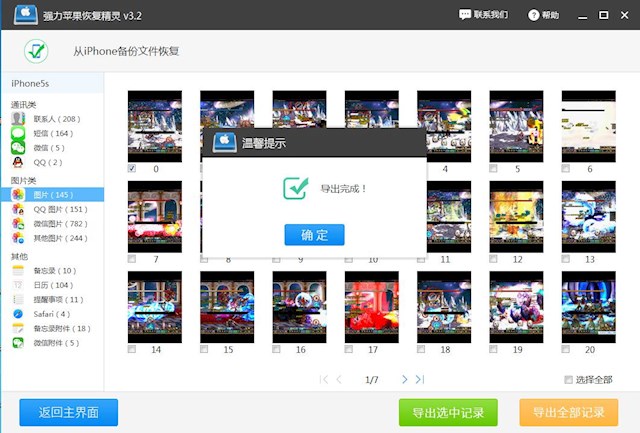Click the QQ (2) penguin icon
Image resolution: width=640 pixels, height=433 pixels.
[x=18, y=162]
